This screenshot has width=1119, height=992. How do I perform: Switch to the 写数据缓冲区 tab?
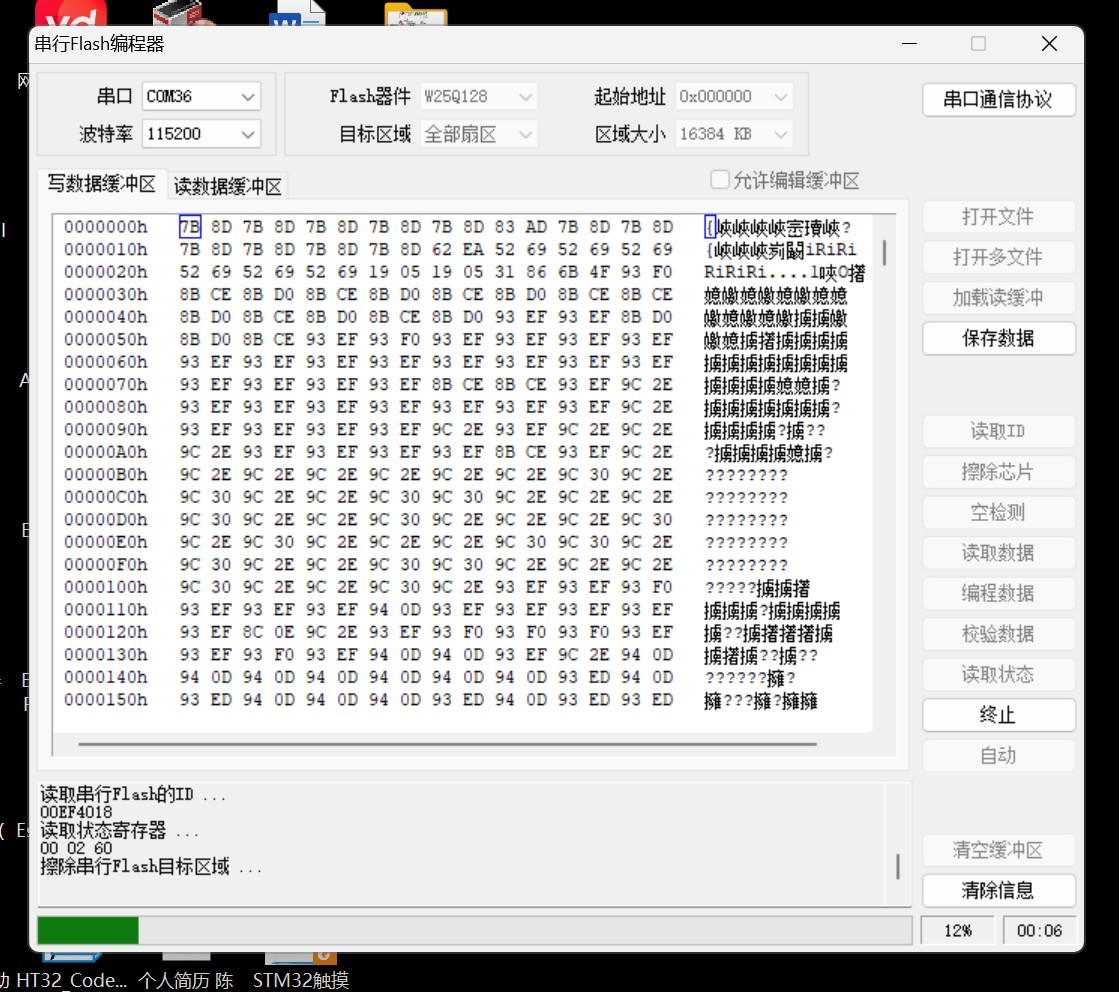coord(101,184)
